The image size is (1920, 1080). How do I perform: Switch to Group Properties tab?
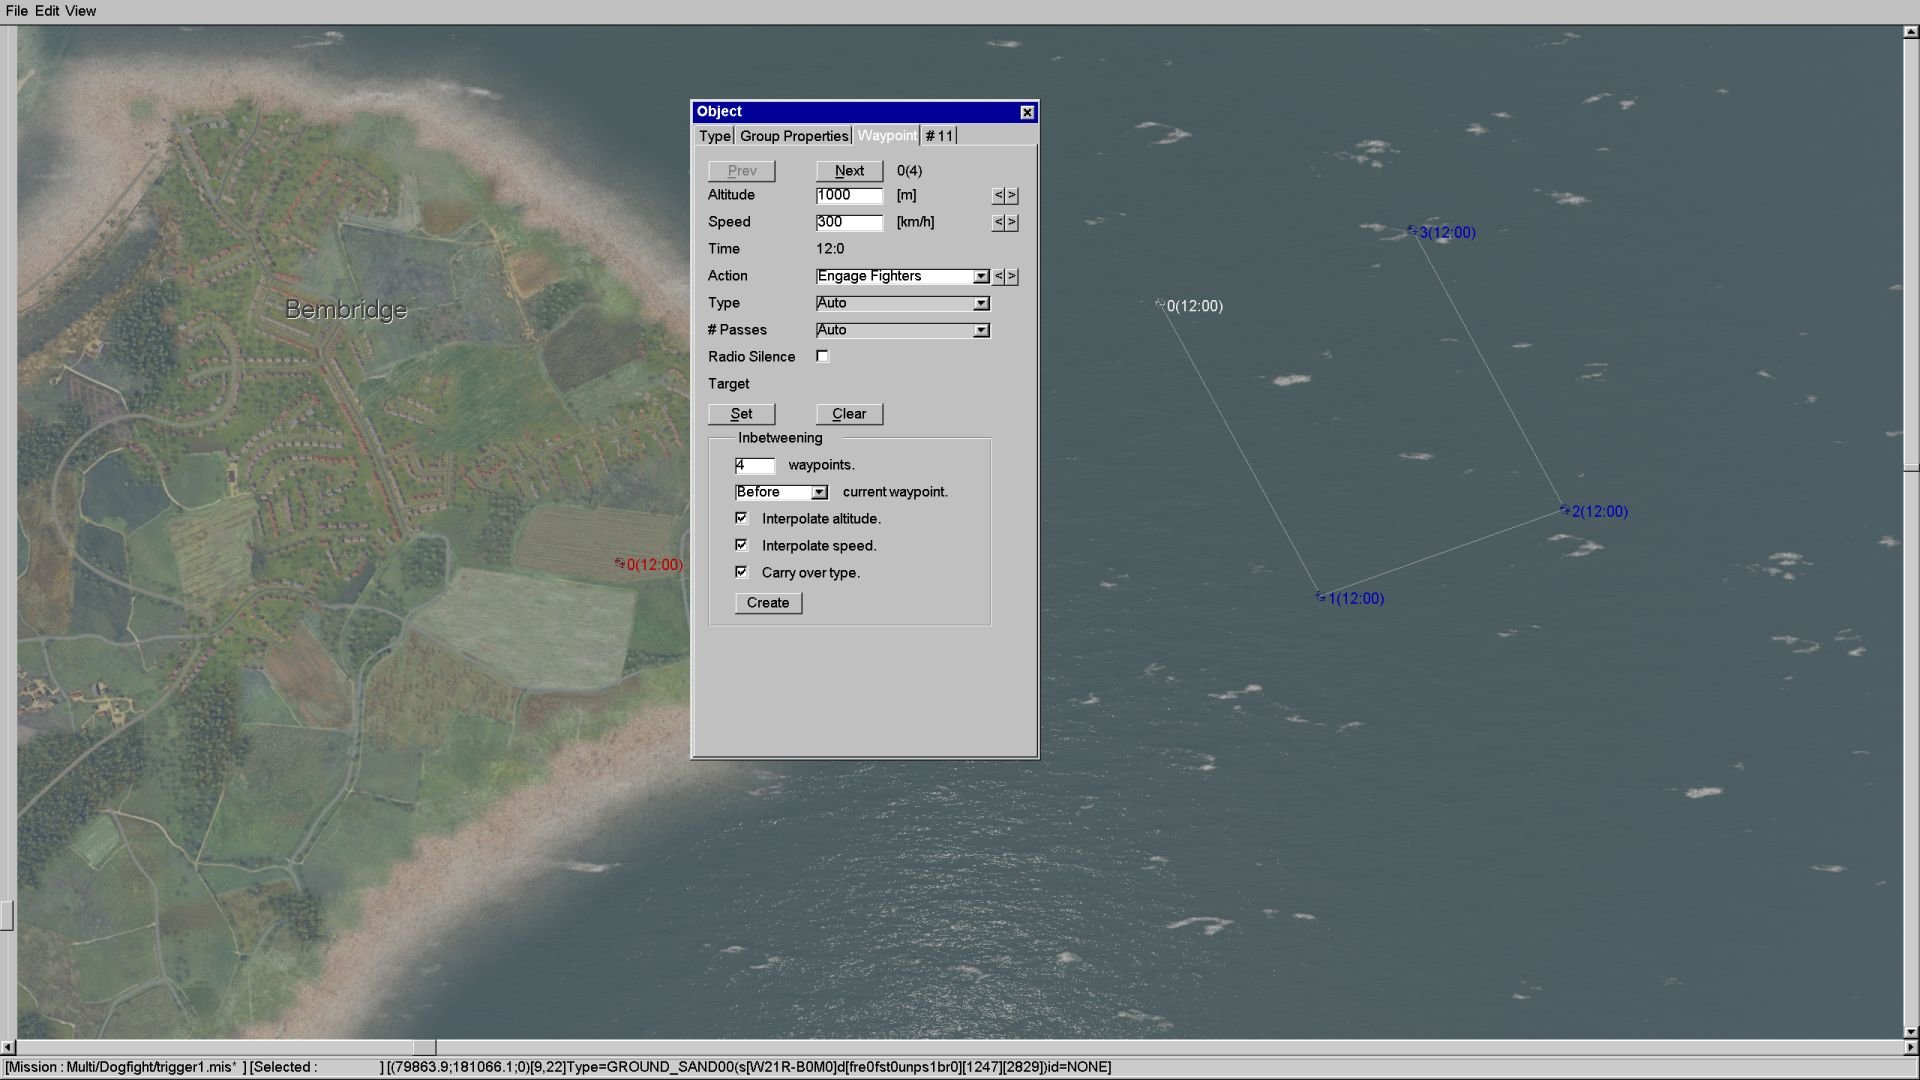pos(794,136)
